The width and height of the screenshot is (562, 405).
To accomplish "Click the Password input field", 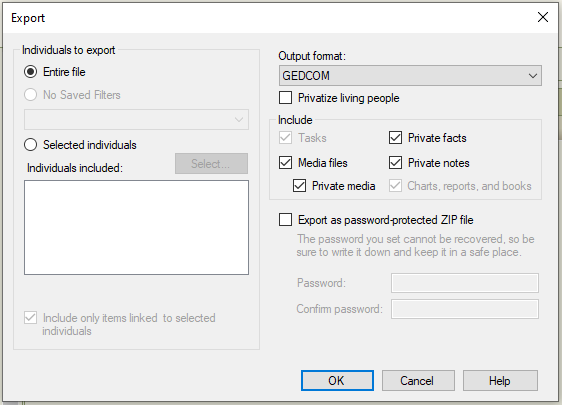I will pyautogui.click(x=465, y=283).
